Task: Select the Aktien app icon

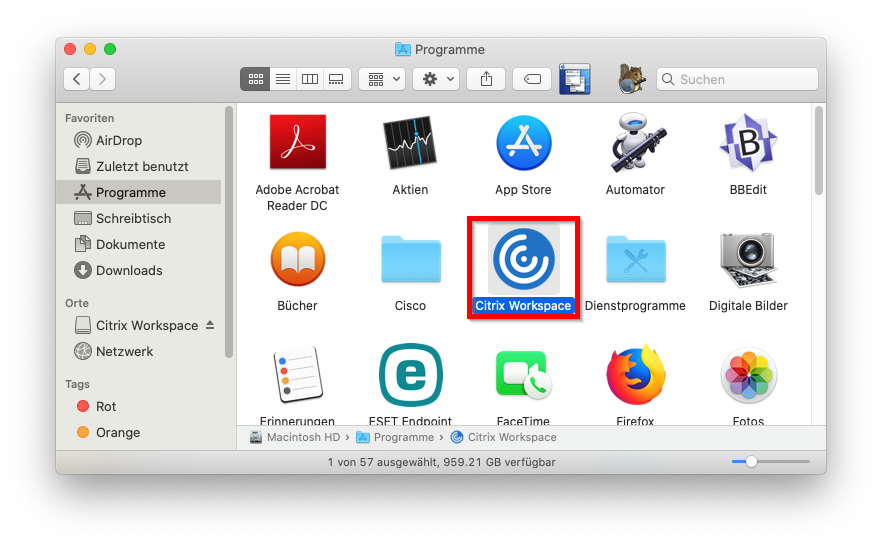Action: click(x=410, y=142)
